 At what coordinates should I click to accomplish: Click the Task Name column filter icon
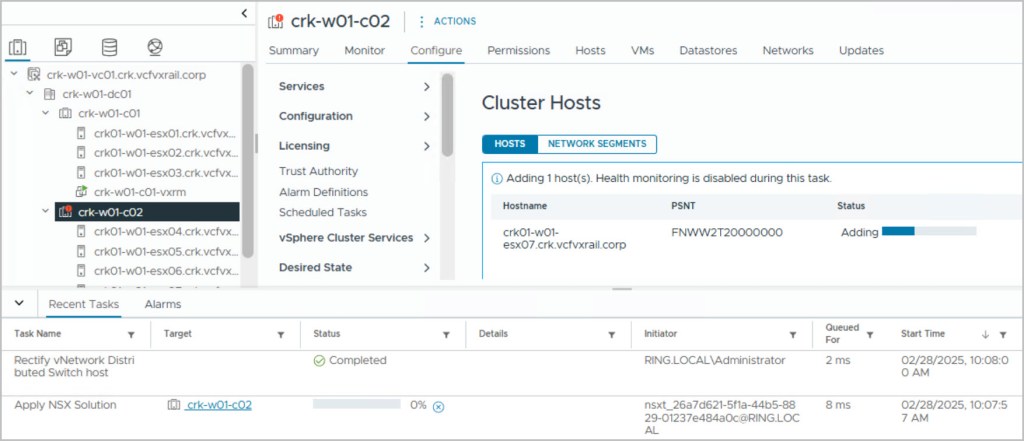131,334
